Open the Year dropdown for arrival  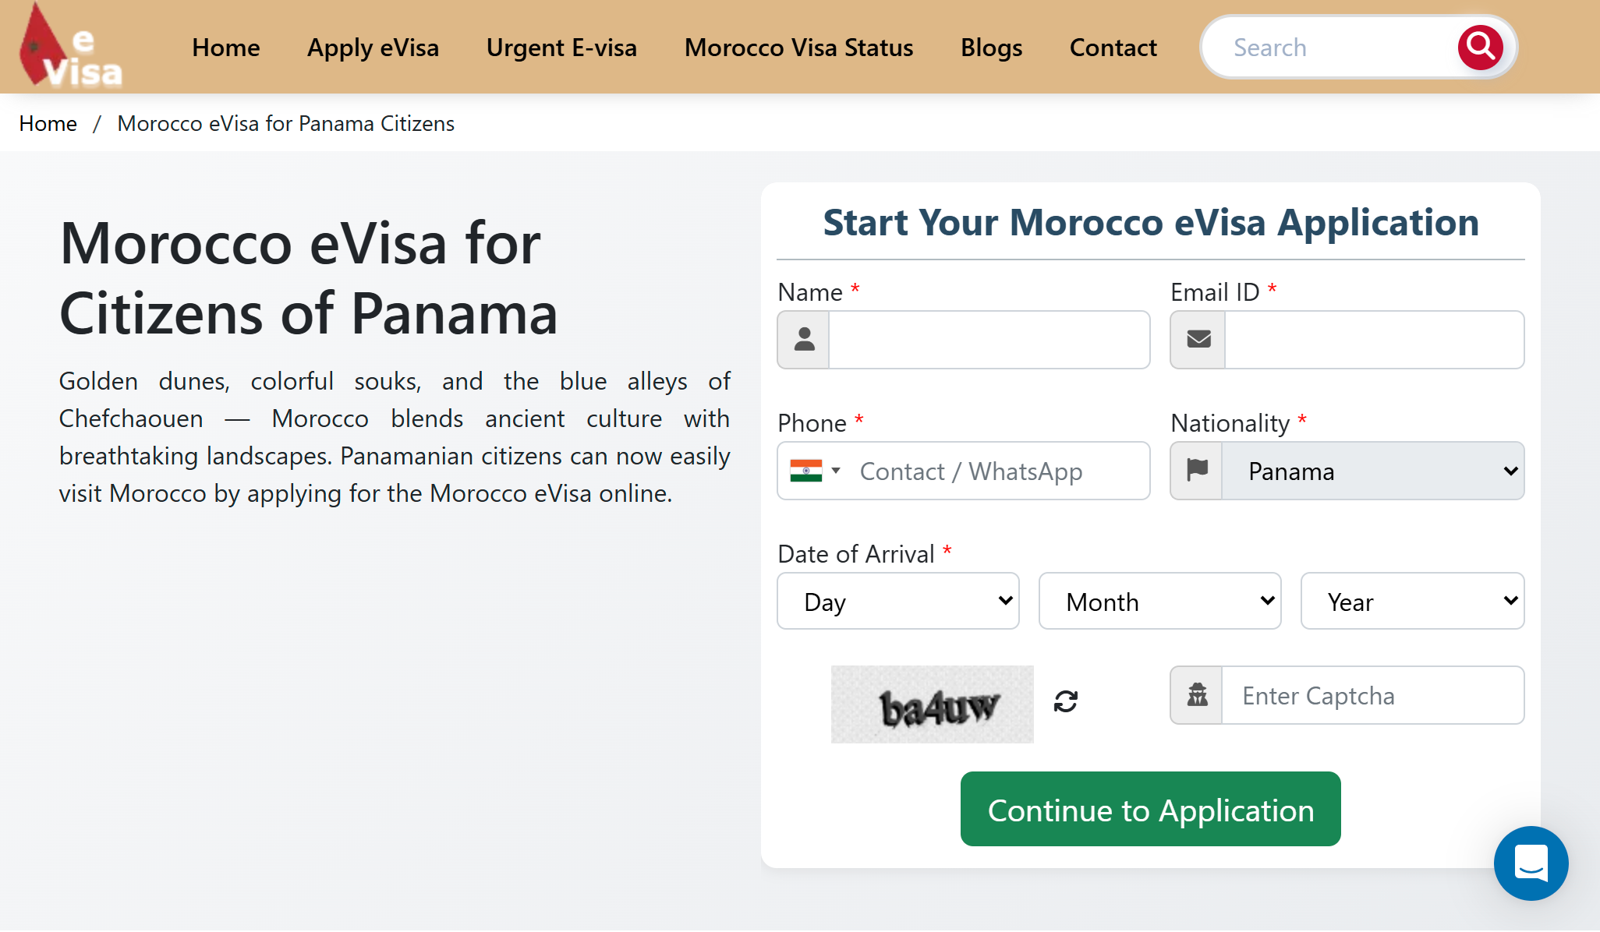tap(1412, 601)
